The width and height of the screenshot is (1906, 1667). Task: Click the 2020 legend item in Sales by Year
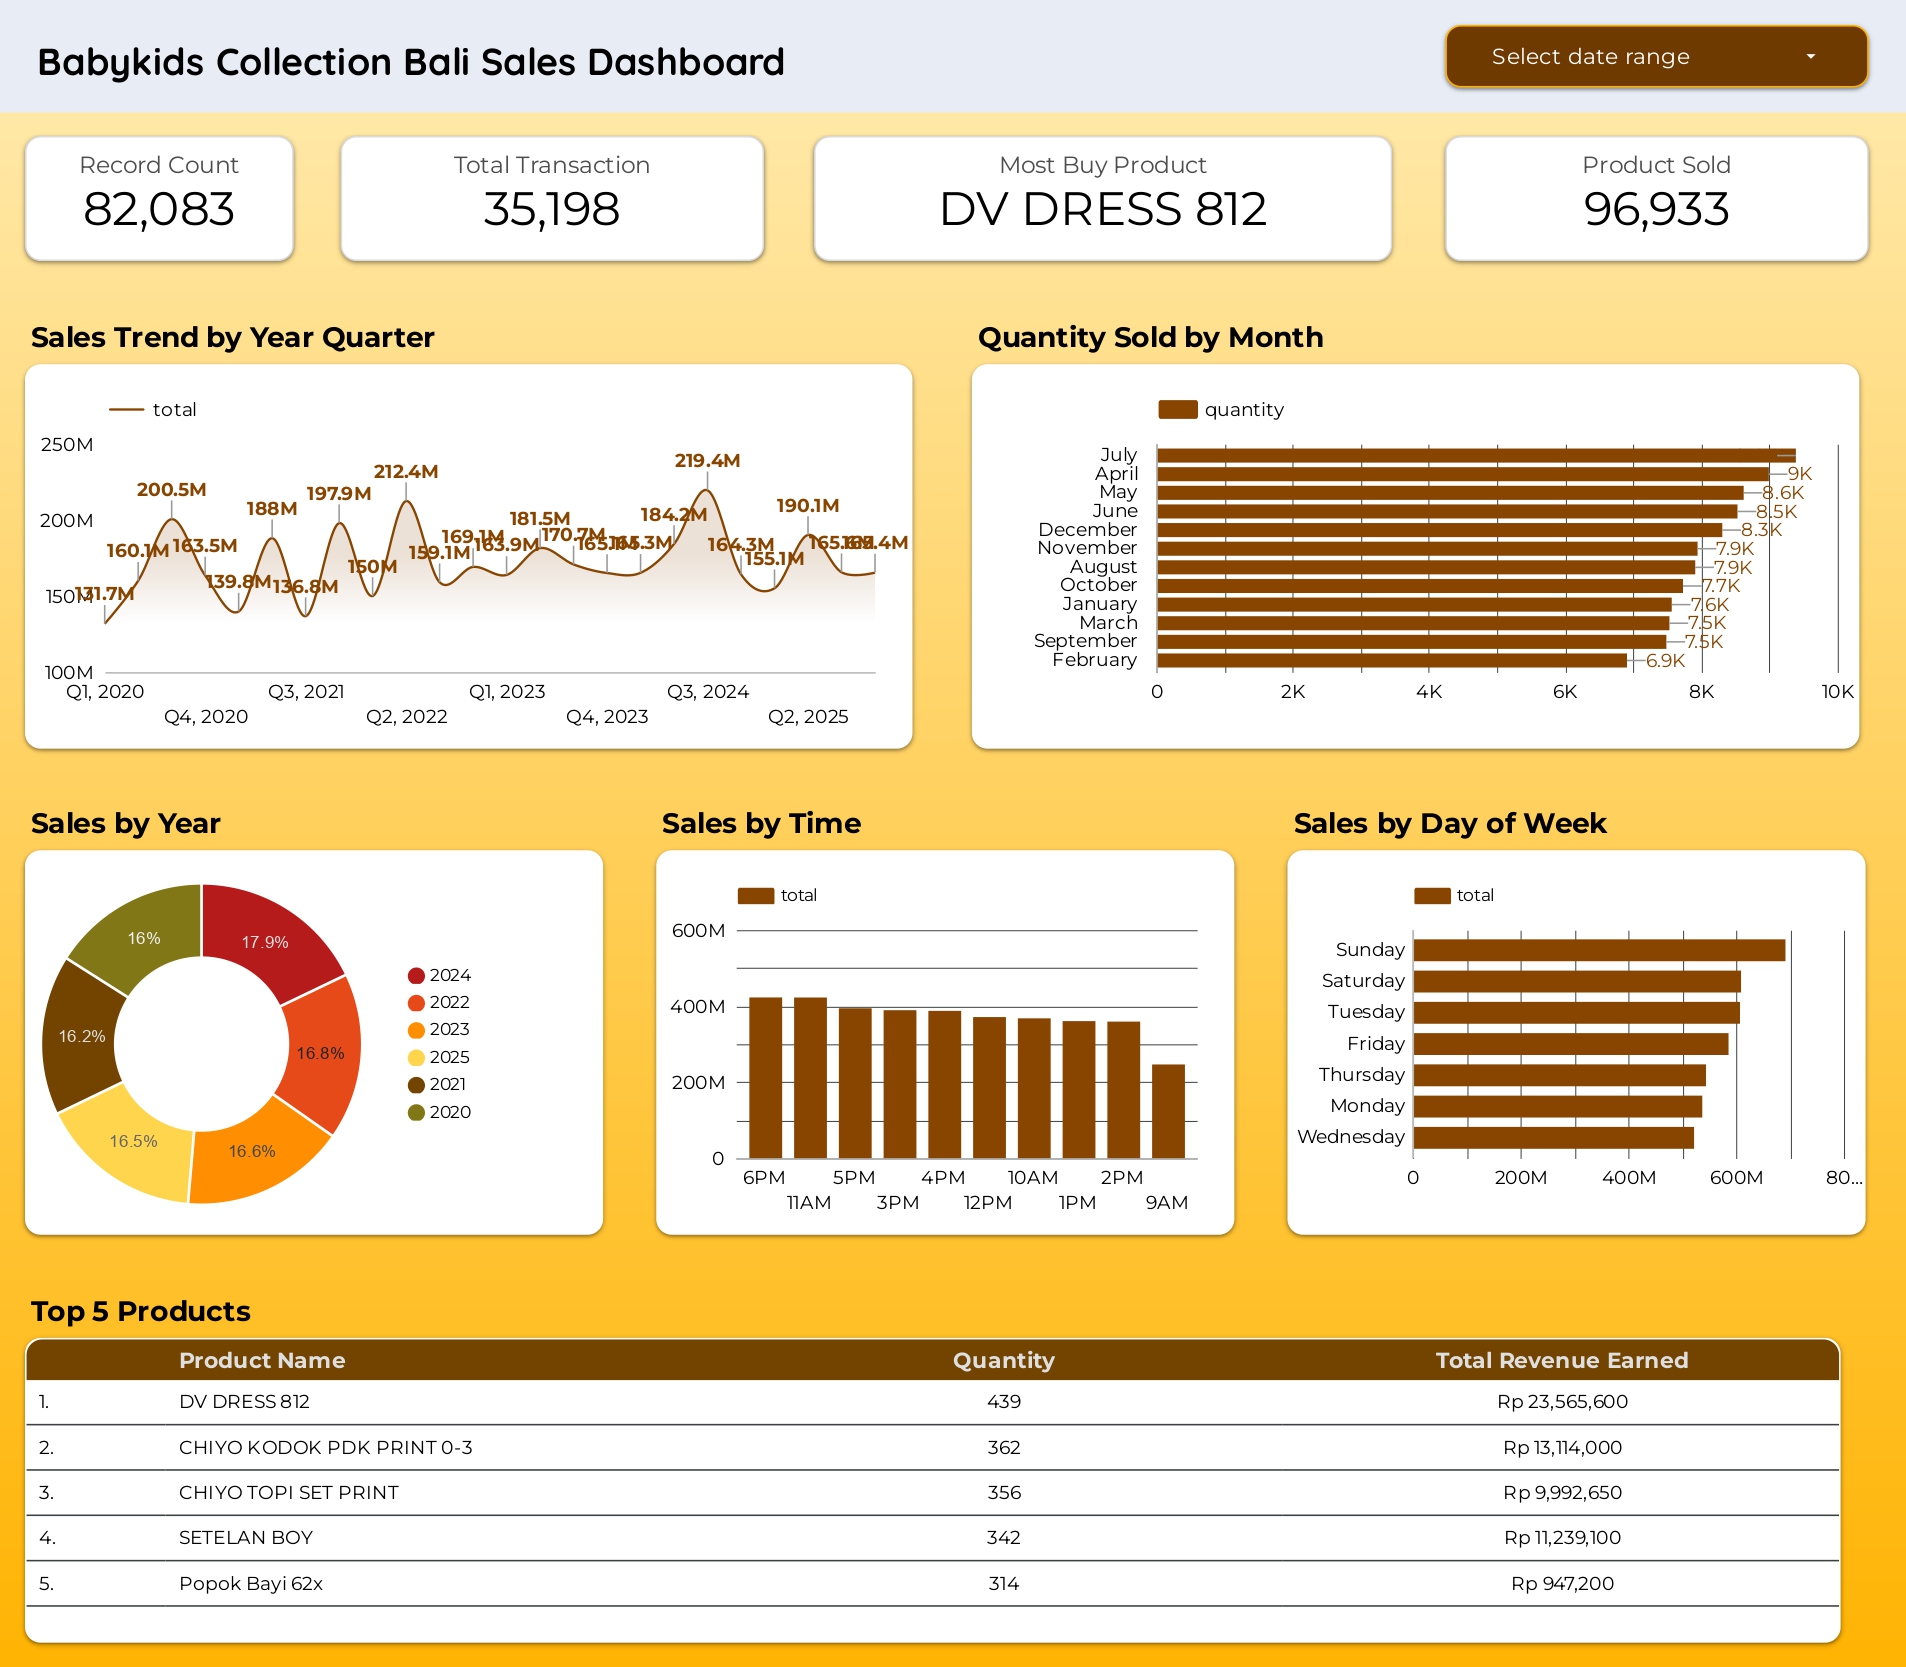[439, 1112]
